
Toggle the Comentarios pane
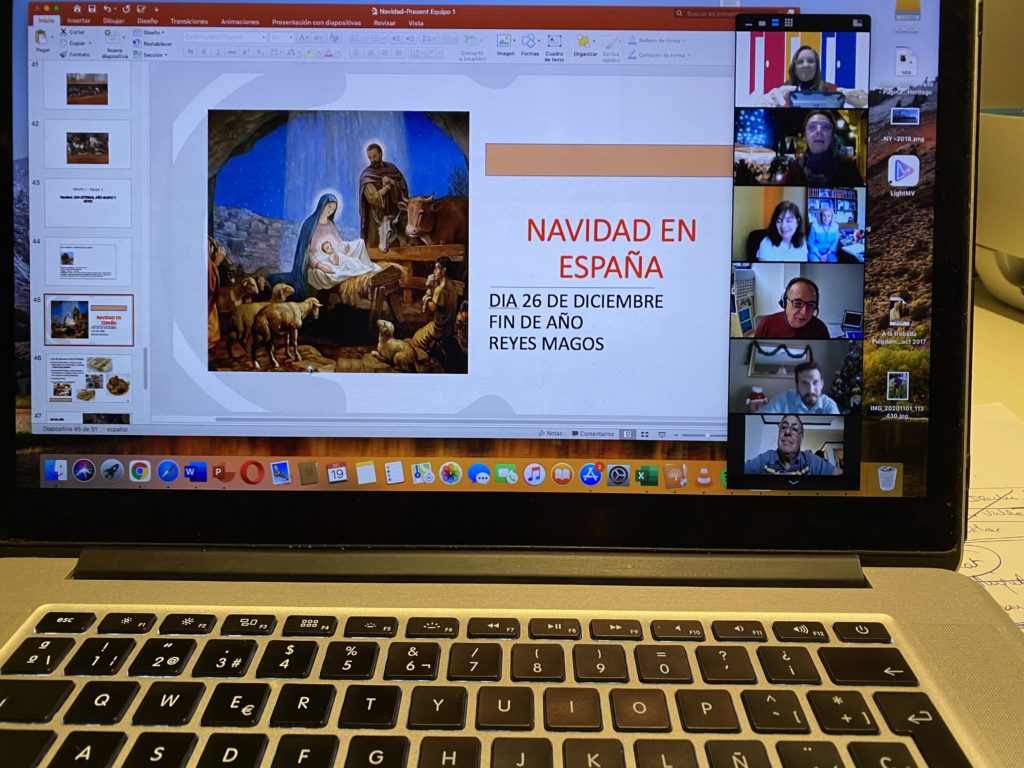pyautogui.click(x=592, y=434)
